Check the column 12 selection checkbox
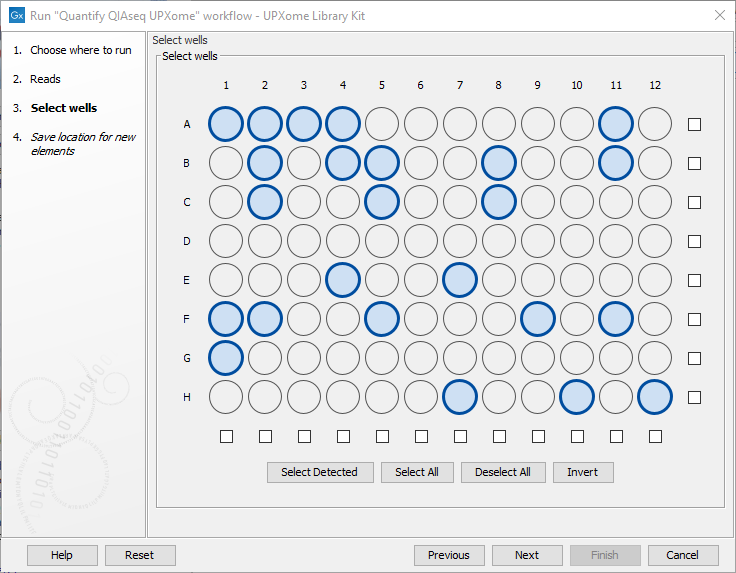 point(655,436)
